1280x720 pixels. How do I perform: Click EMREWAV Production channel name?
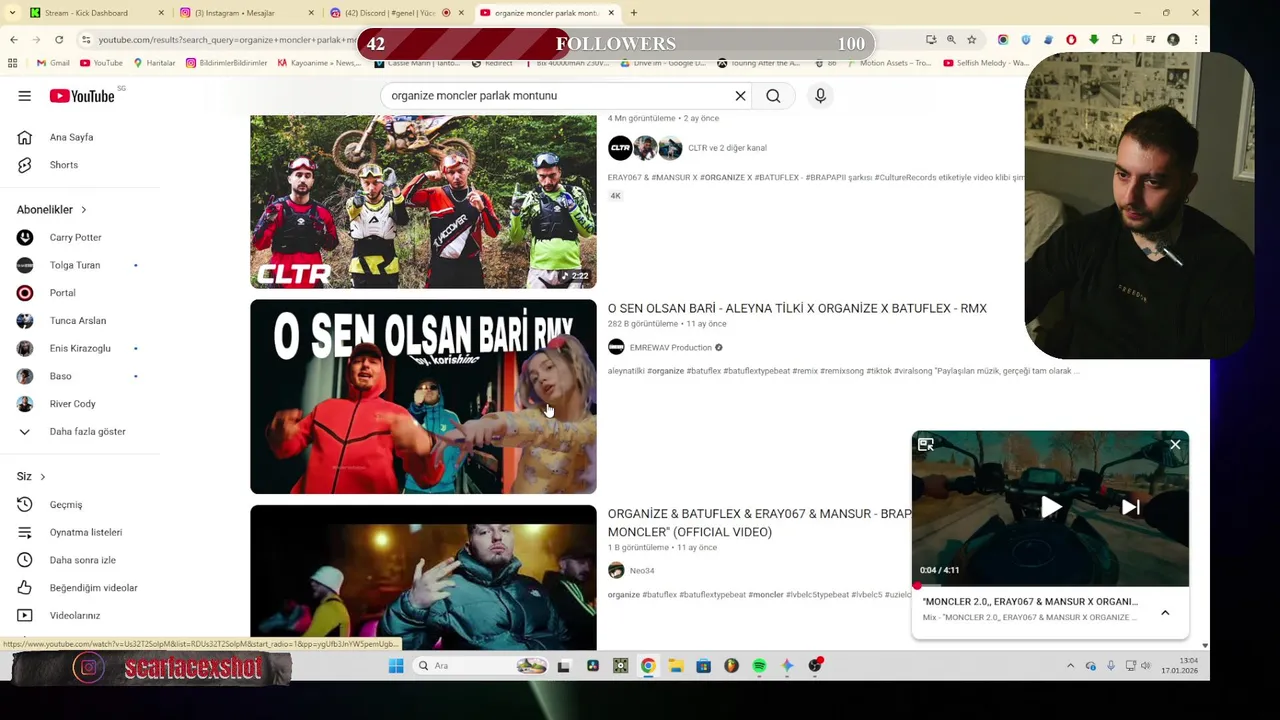click(670, 348)
